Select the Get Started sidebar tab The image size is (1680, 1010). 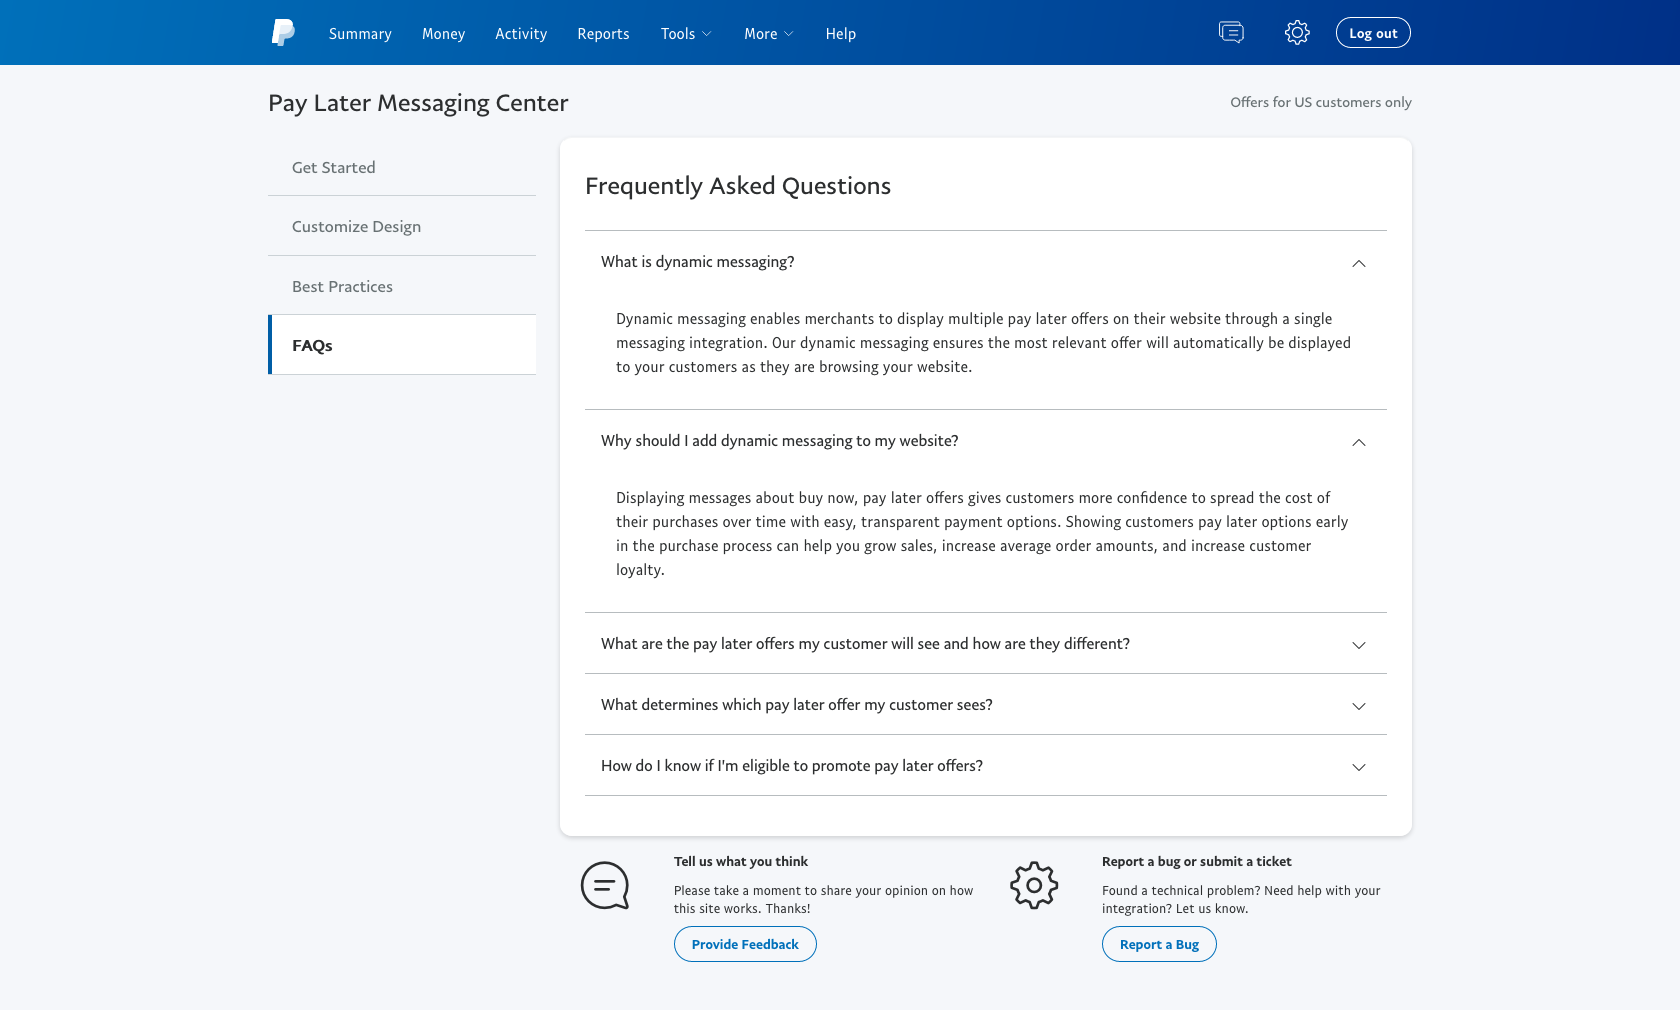pyautogui.click(x=402, y=167)
